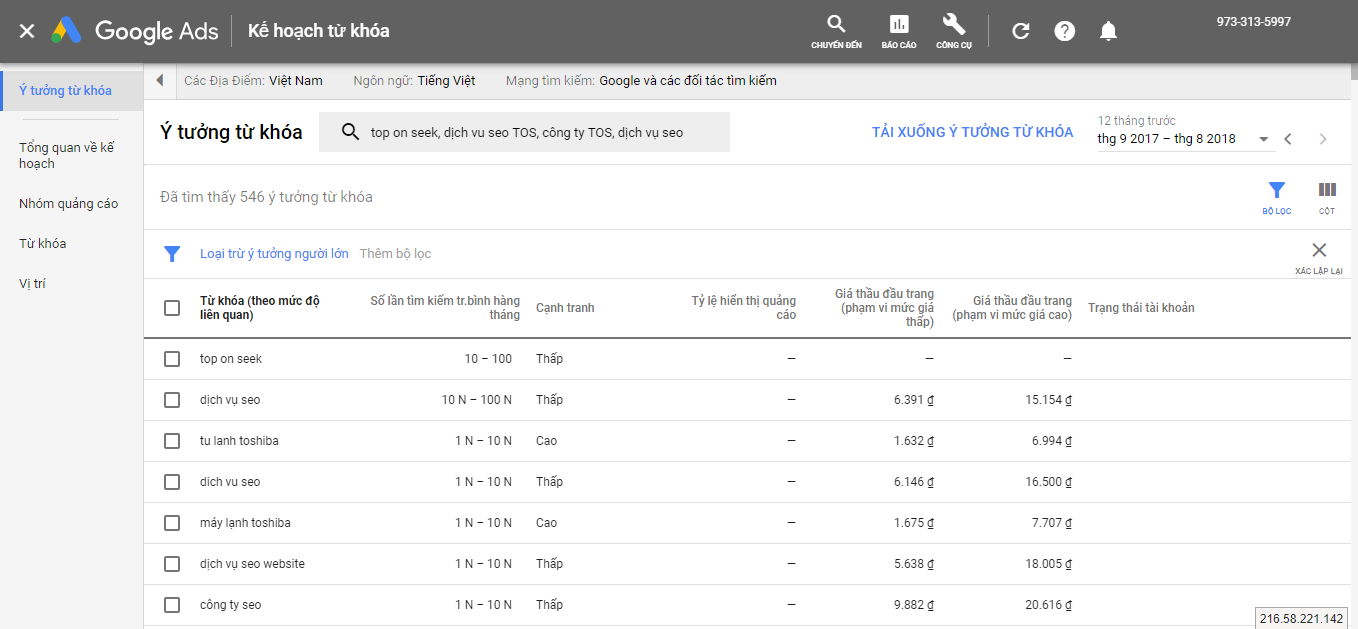Tick the checkbox for 'top on seek'
The height and width of the screenshot is (629, 1358).
click(x=172, y=359)
